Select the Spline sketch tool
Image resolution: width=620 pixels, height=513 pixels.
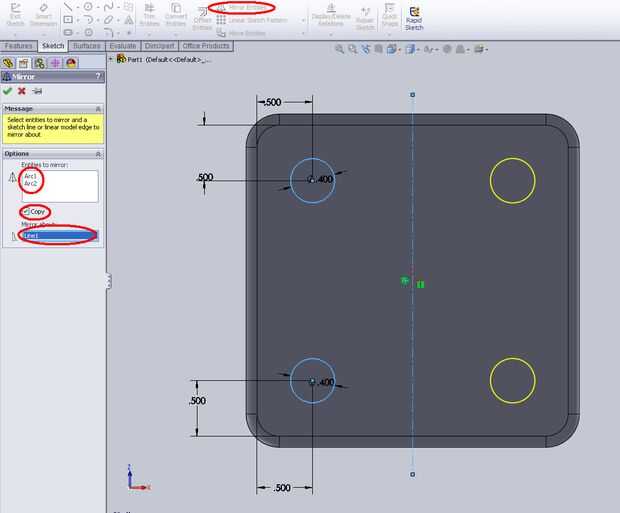point(108,7)
